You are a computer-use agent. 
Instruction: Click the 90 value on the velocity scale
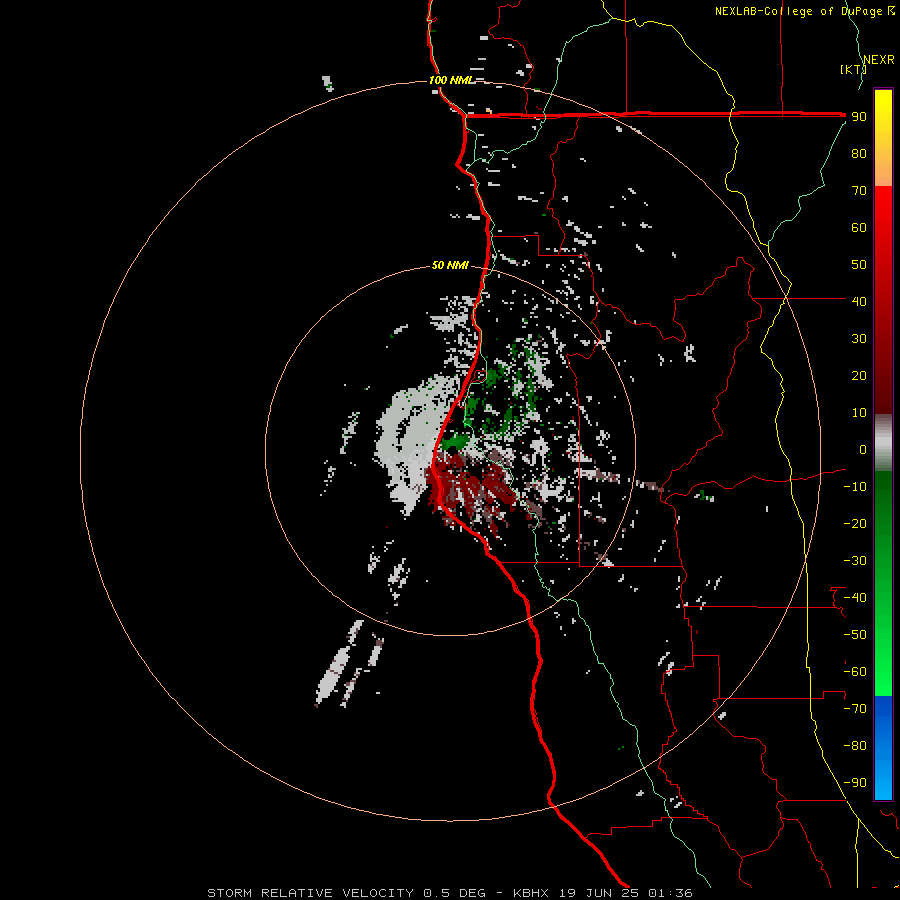[859, 117]
